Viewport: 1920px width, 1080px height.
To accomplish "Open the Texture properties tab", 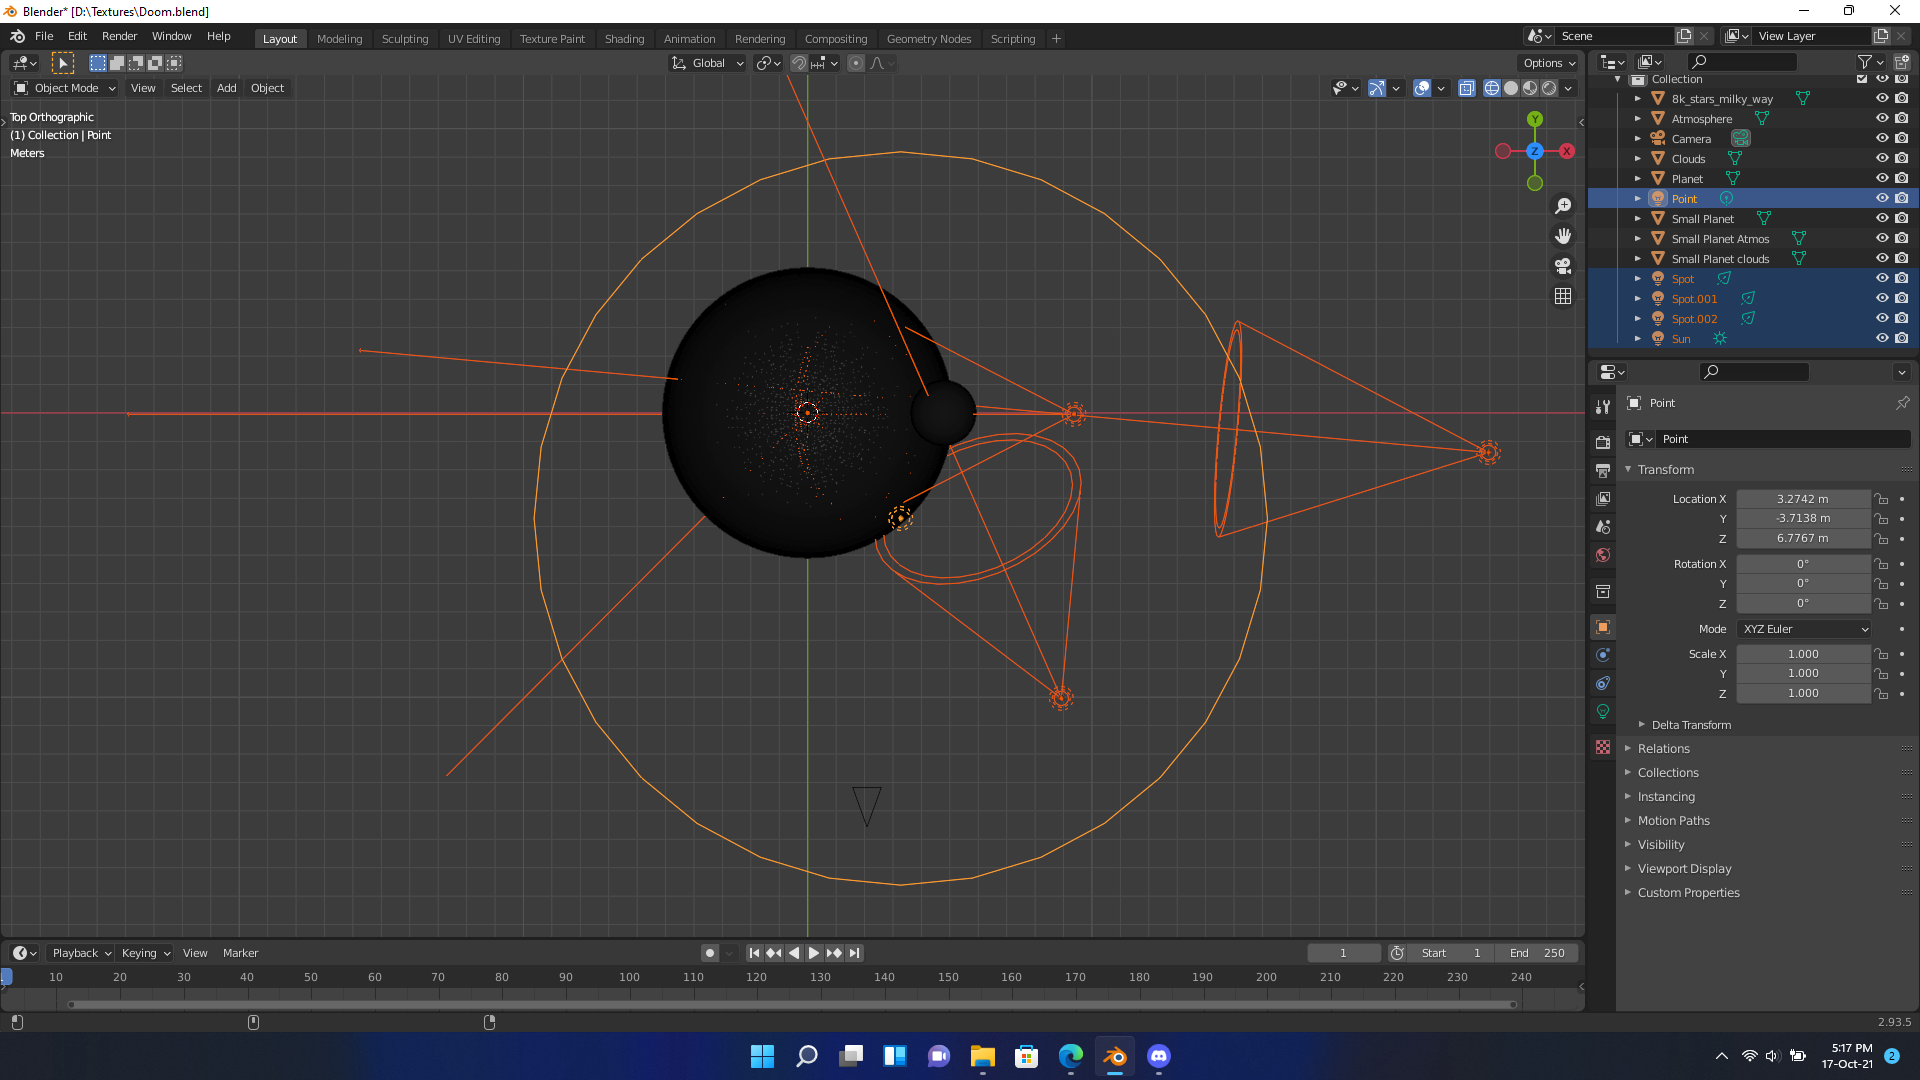I will click(x=1603, y=747).
